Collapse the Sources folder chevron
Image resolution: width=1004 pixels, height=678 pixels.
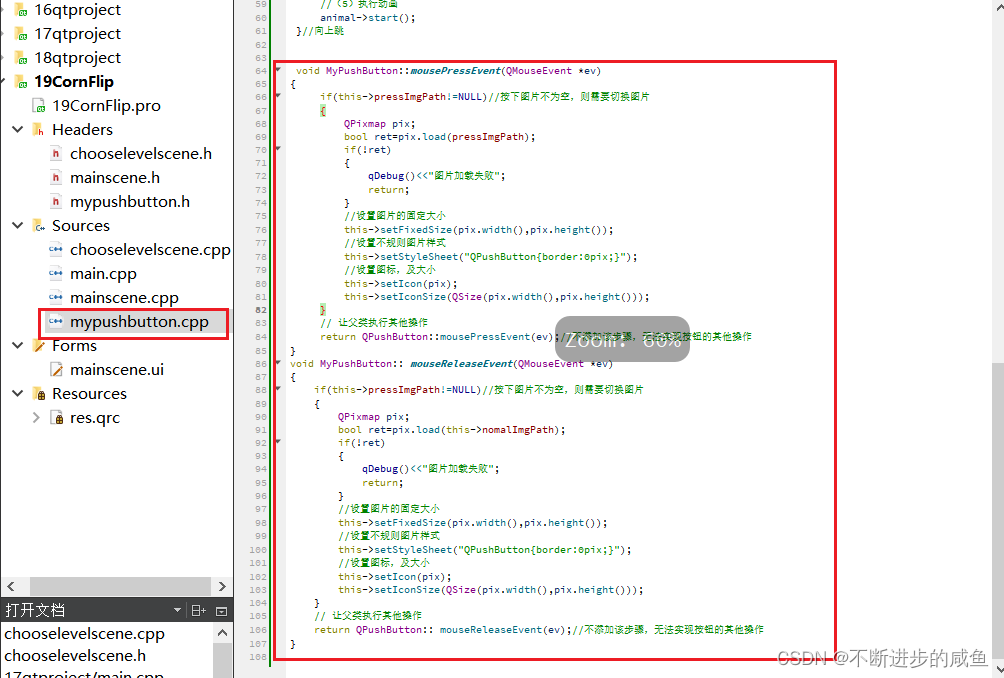[x=18, y=225]
